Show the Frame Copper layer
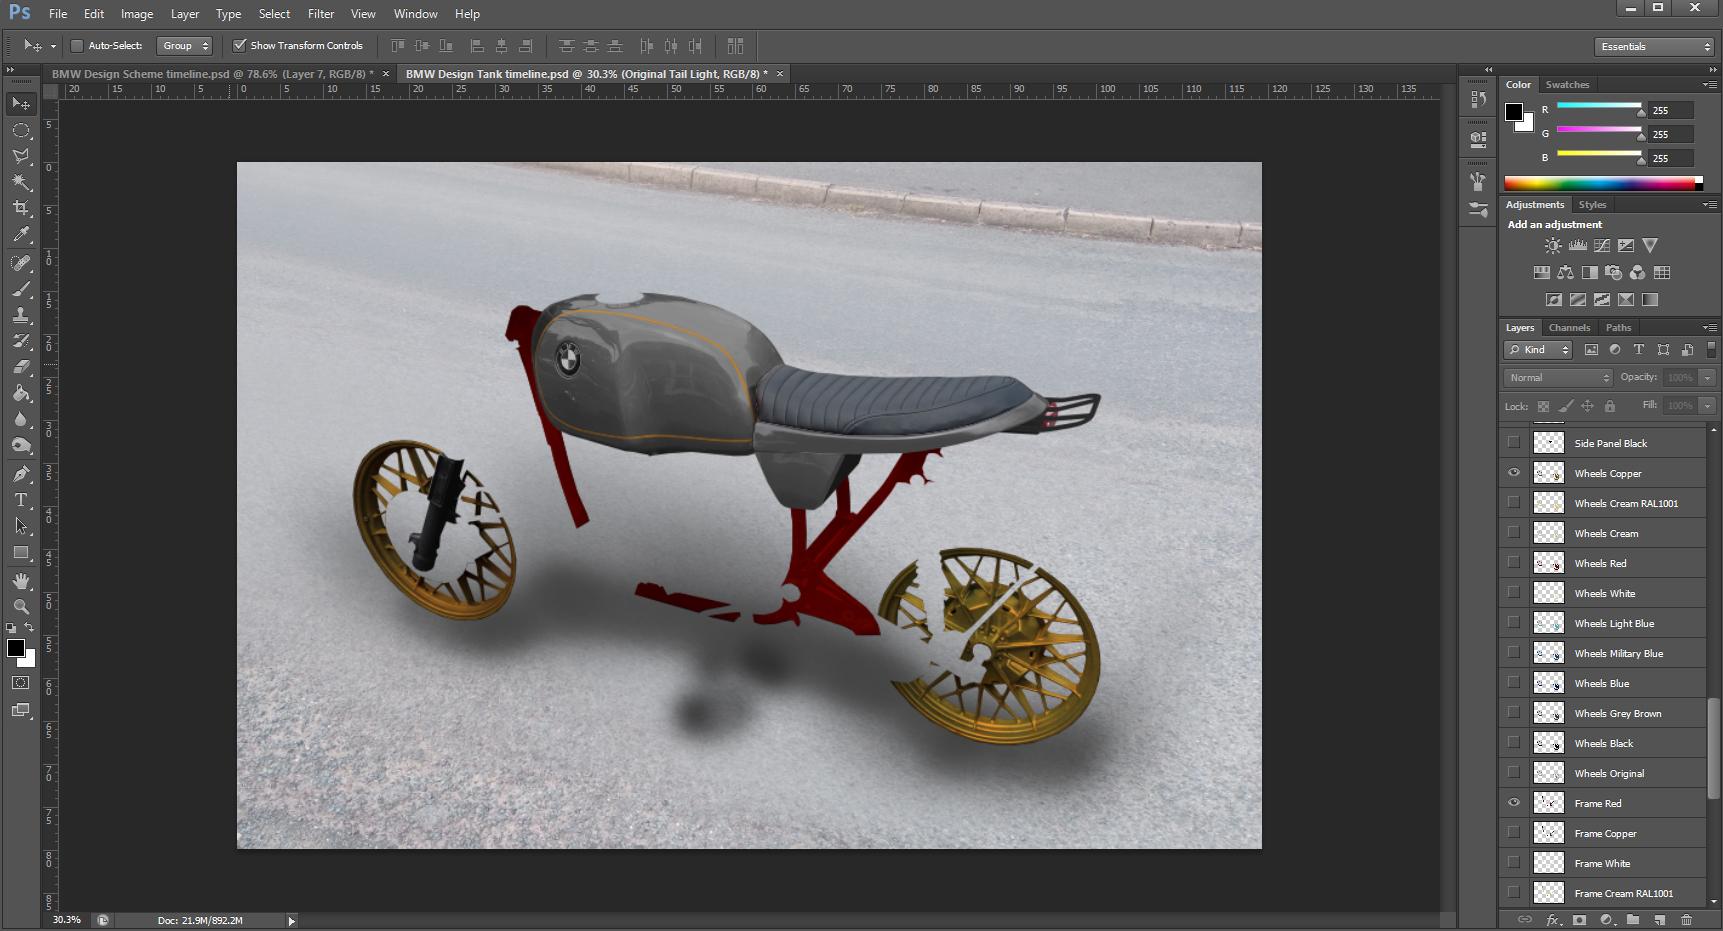The height and width of the screenshot is (931, 1723). pos(1514,833)
